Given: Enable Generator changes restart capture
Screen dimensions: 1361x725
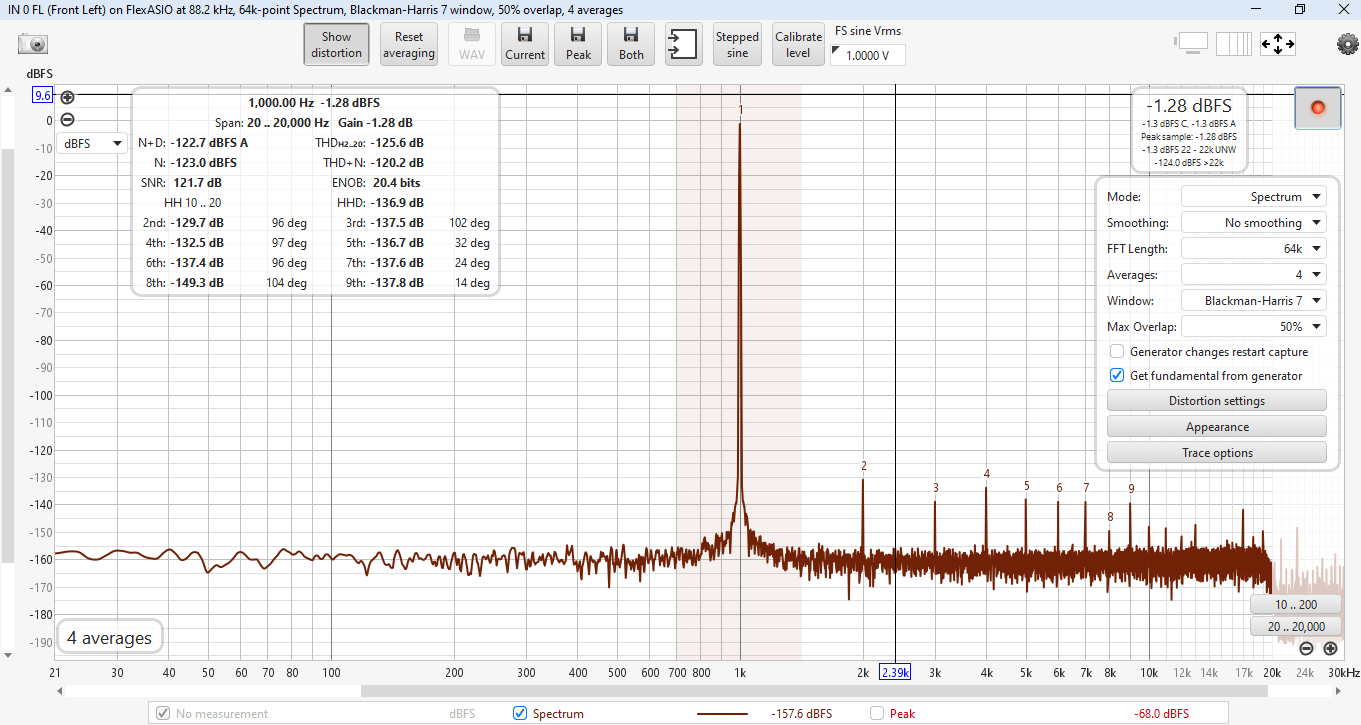Looking at the screenshot, I should [1117, 351].
